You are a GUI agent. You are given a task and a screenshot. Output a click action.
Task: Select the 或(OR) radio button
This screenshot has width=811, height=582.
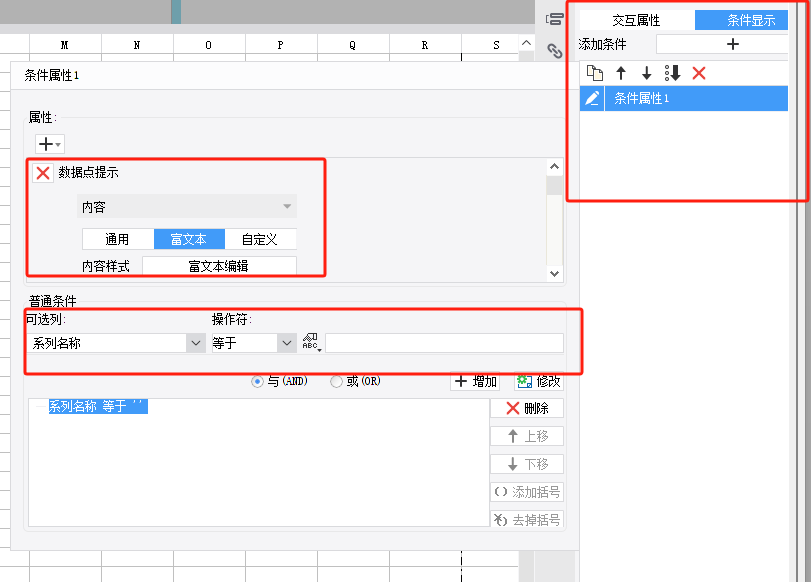pyautogui.click(x=336, y=382)
